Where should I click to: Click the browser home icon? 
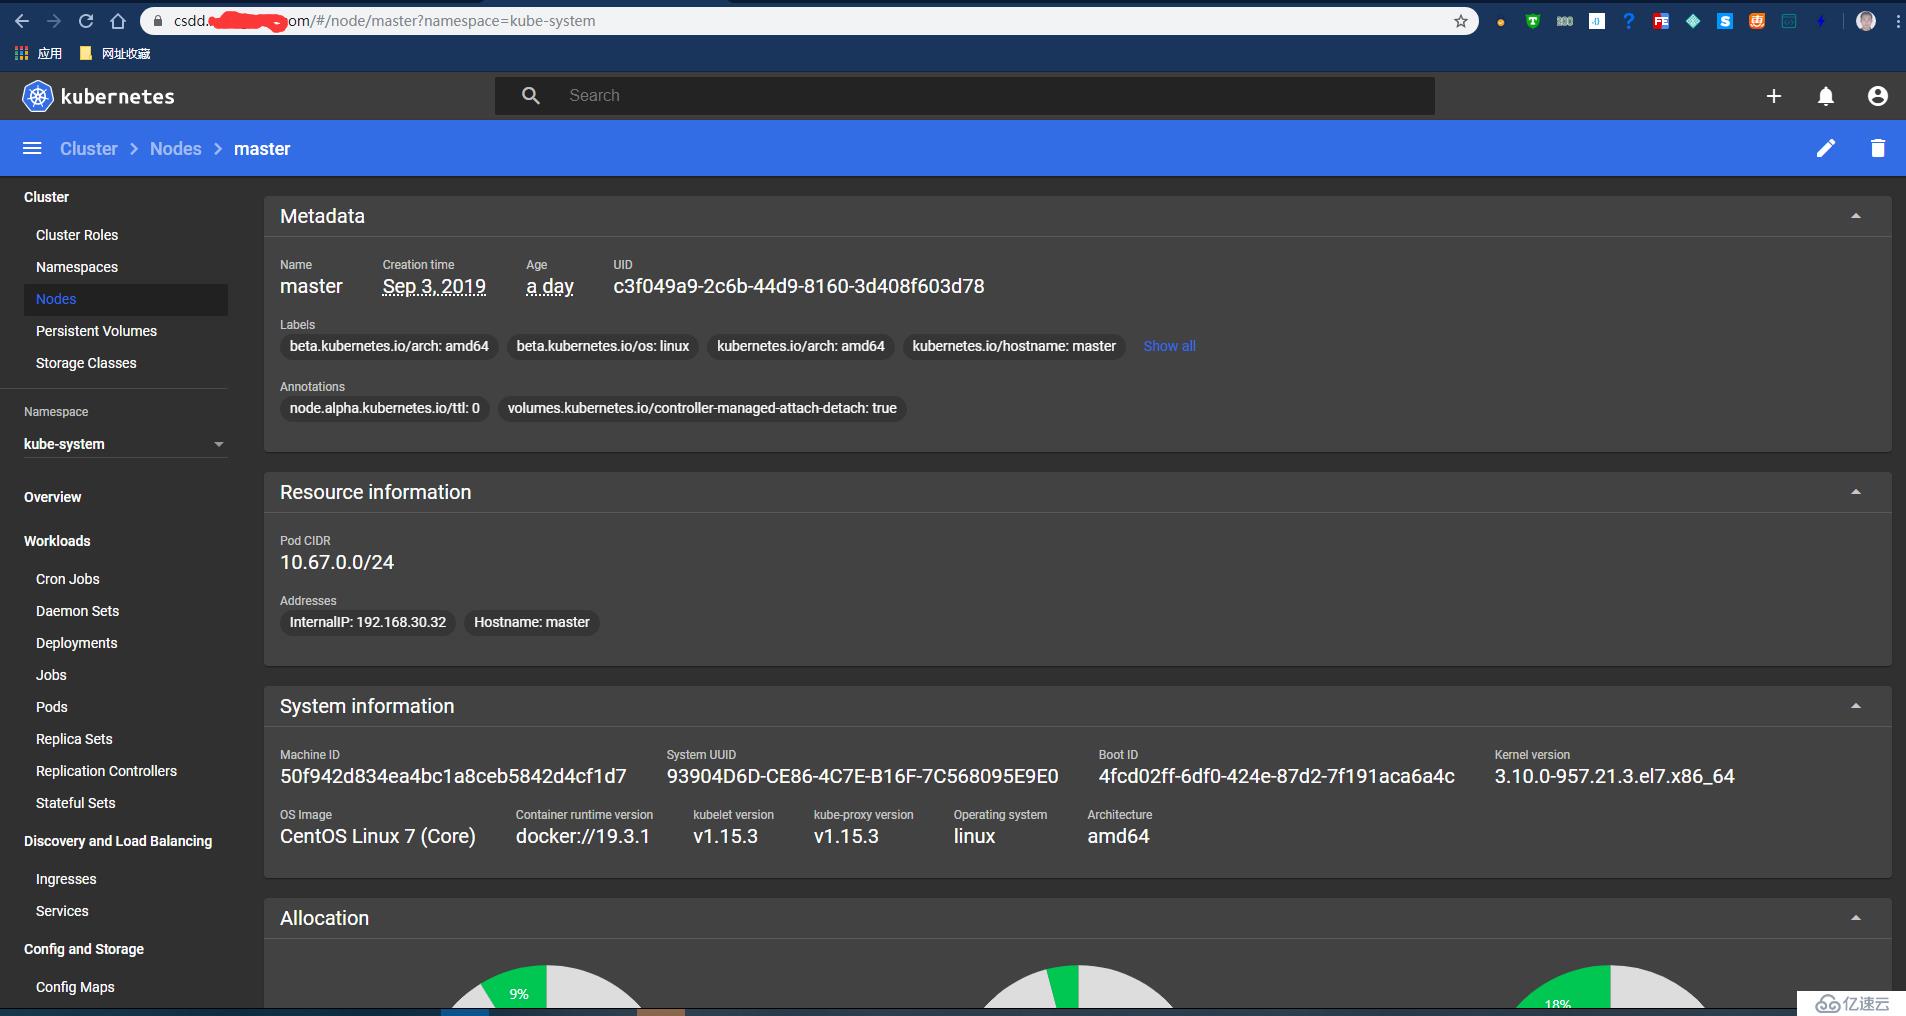point(118,20)
